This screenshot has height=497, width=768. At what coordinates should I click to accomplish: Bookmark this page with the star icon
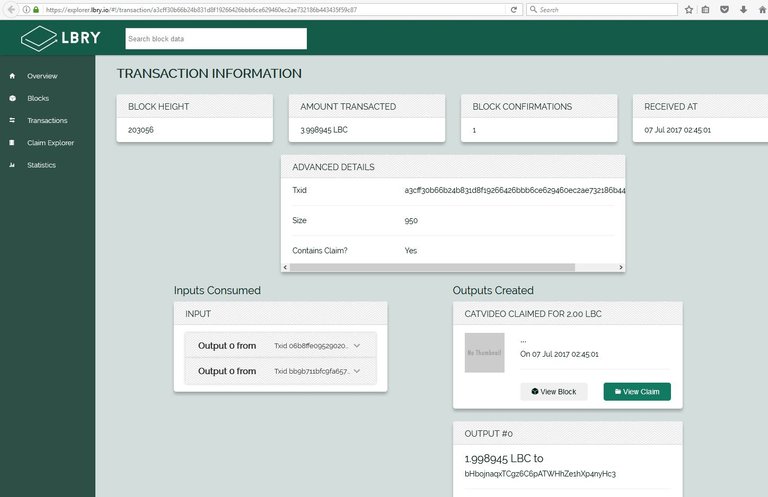click(x=689, y=9)
